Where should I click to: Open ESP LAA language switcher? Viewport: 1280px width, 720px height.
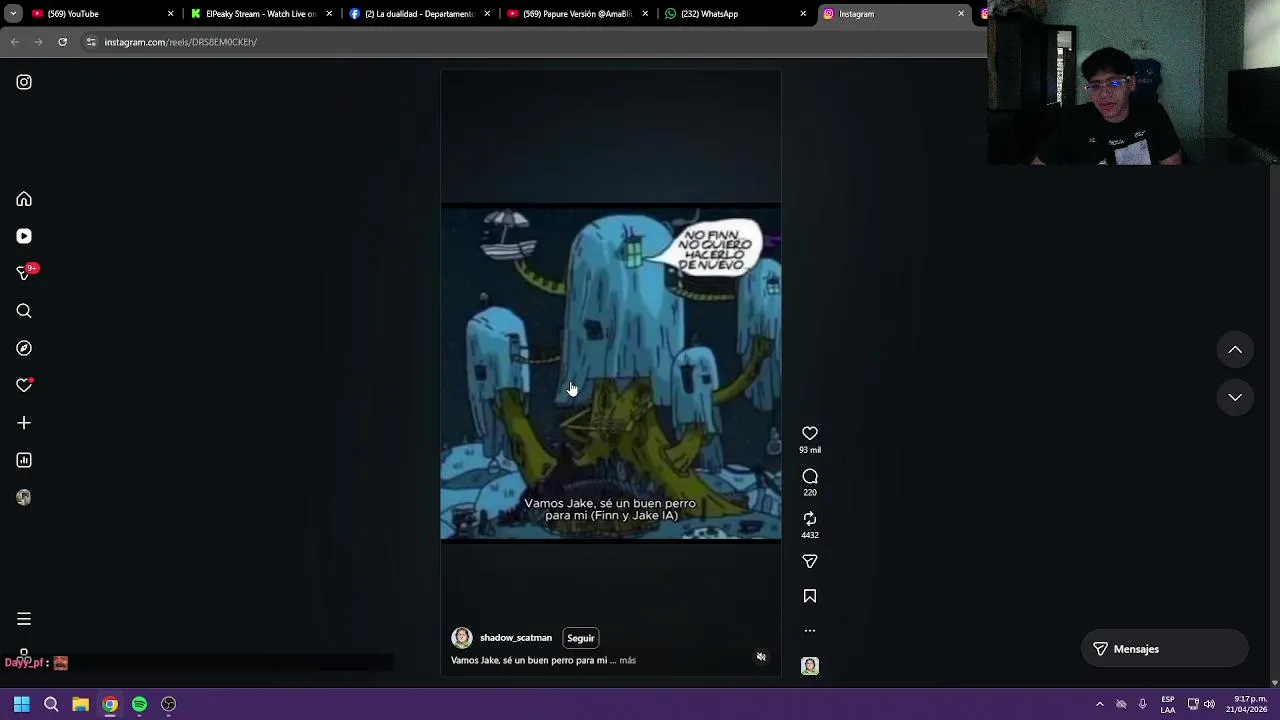(x=1168, y=704)
